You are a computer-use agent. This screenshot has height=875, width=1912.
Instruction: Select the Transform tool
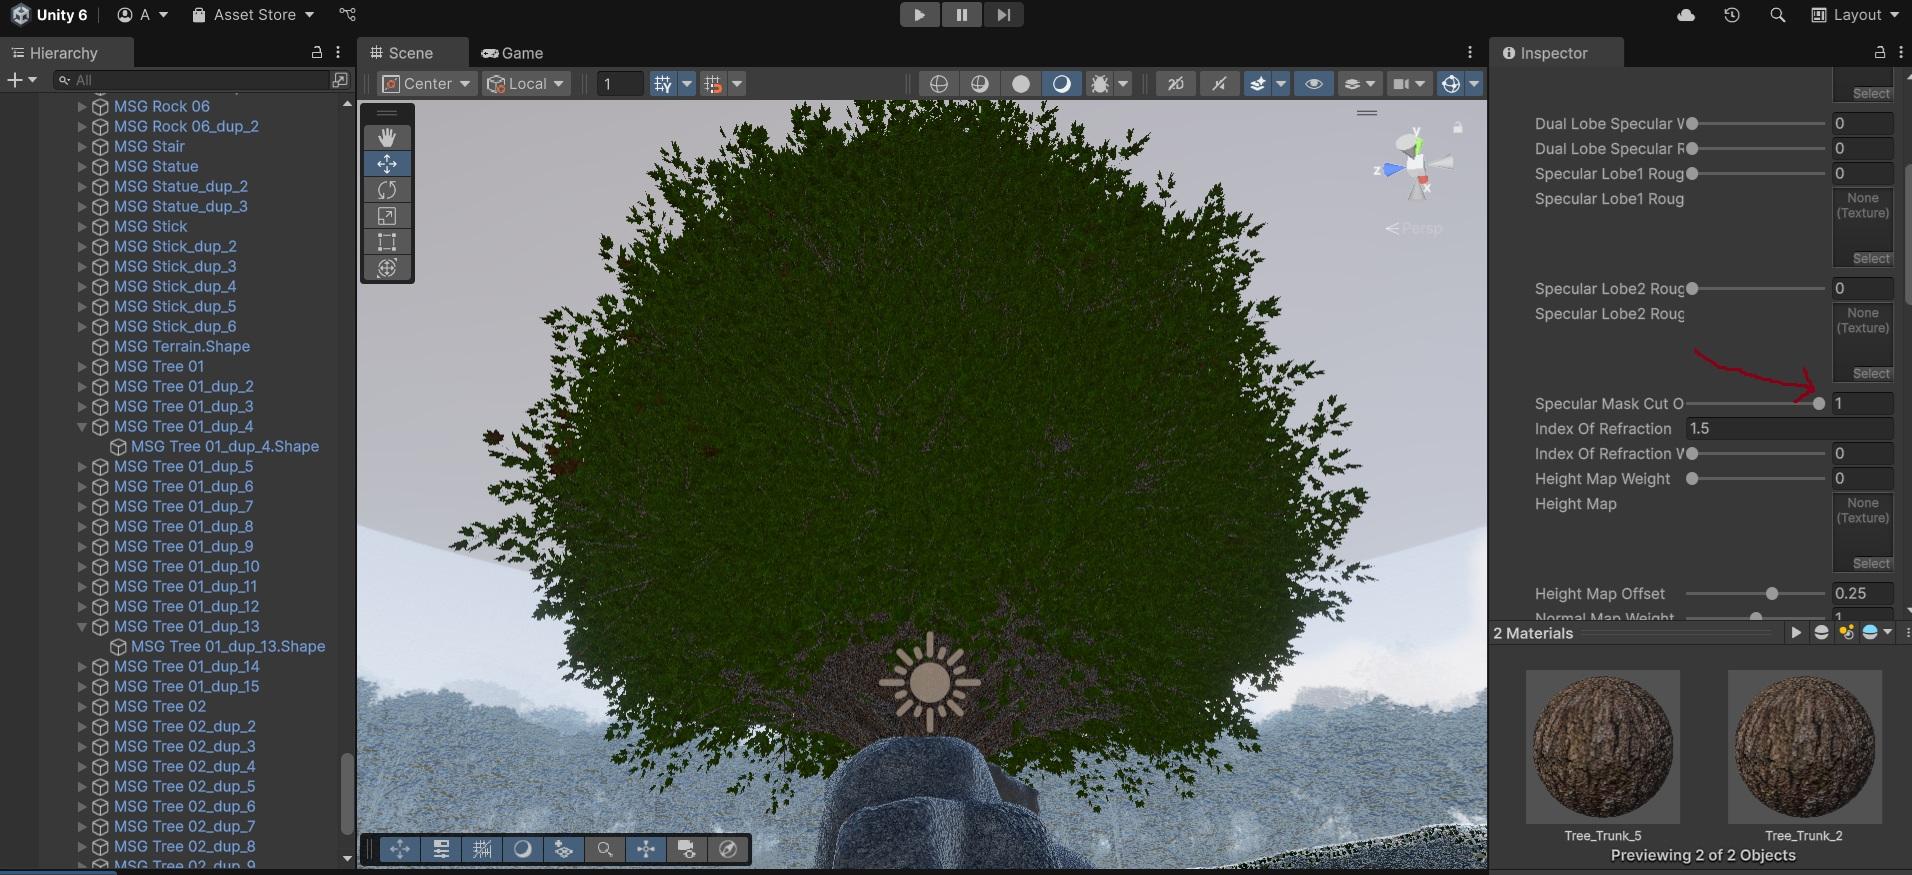387,267
